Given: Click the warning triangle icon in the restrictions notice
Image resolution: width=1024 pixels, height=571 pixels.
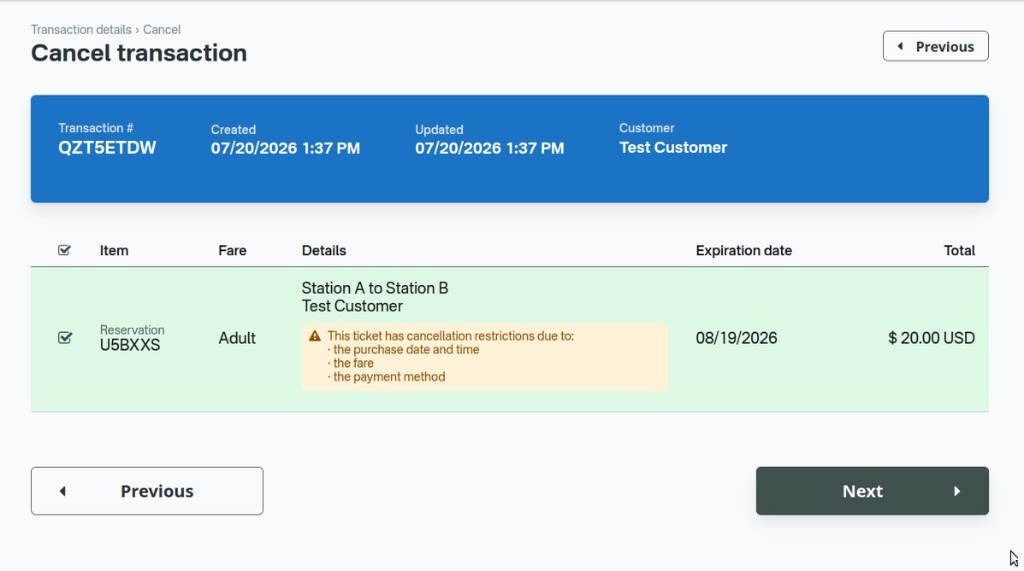Looking at the screenshot, I should tap(315, 336).
